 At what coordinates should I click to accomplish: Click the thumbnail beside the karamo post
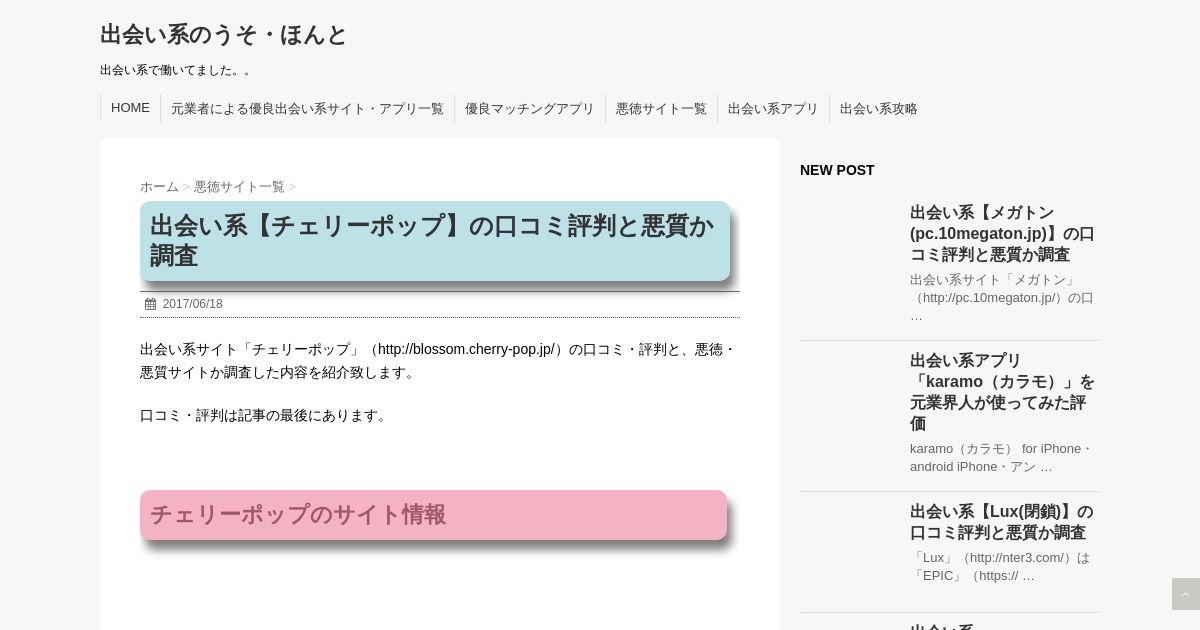pyautogui.click(x=850, y=400)
